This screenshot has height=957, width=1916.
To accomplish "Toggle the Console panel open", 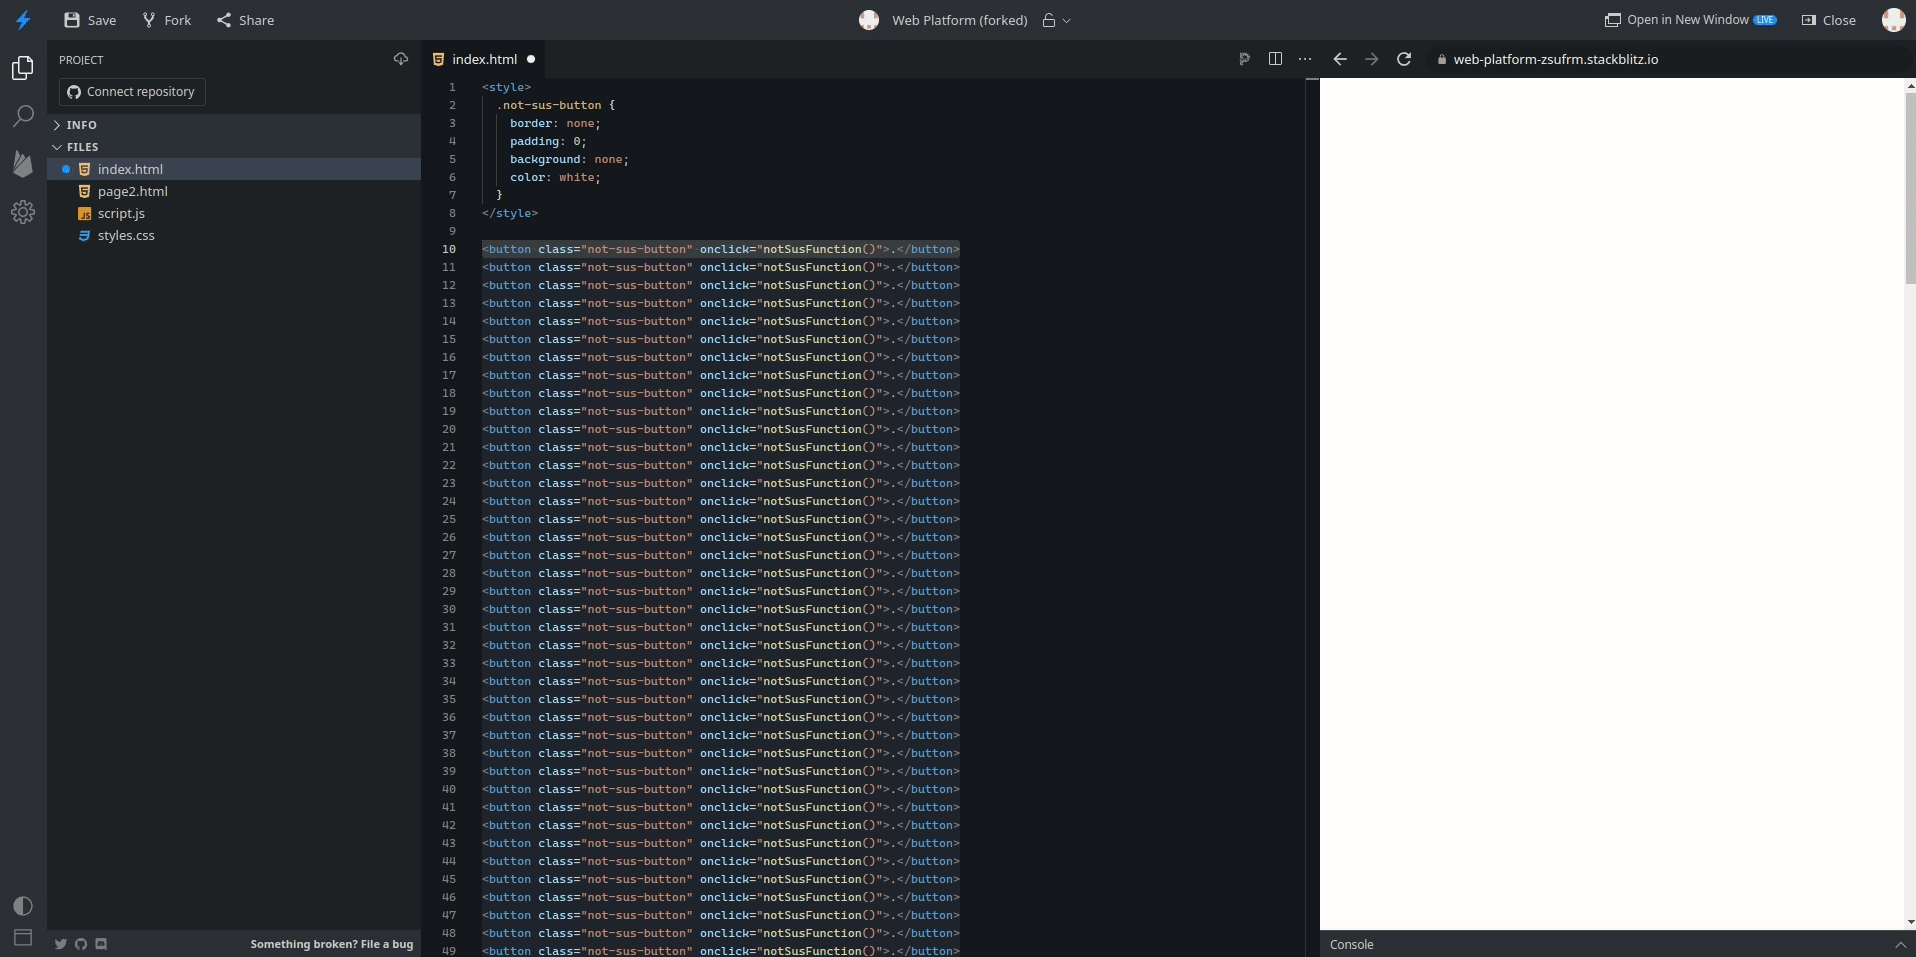I will tap(1351, 944).
